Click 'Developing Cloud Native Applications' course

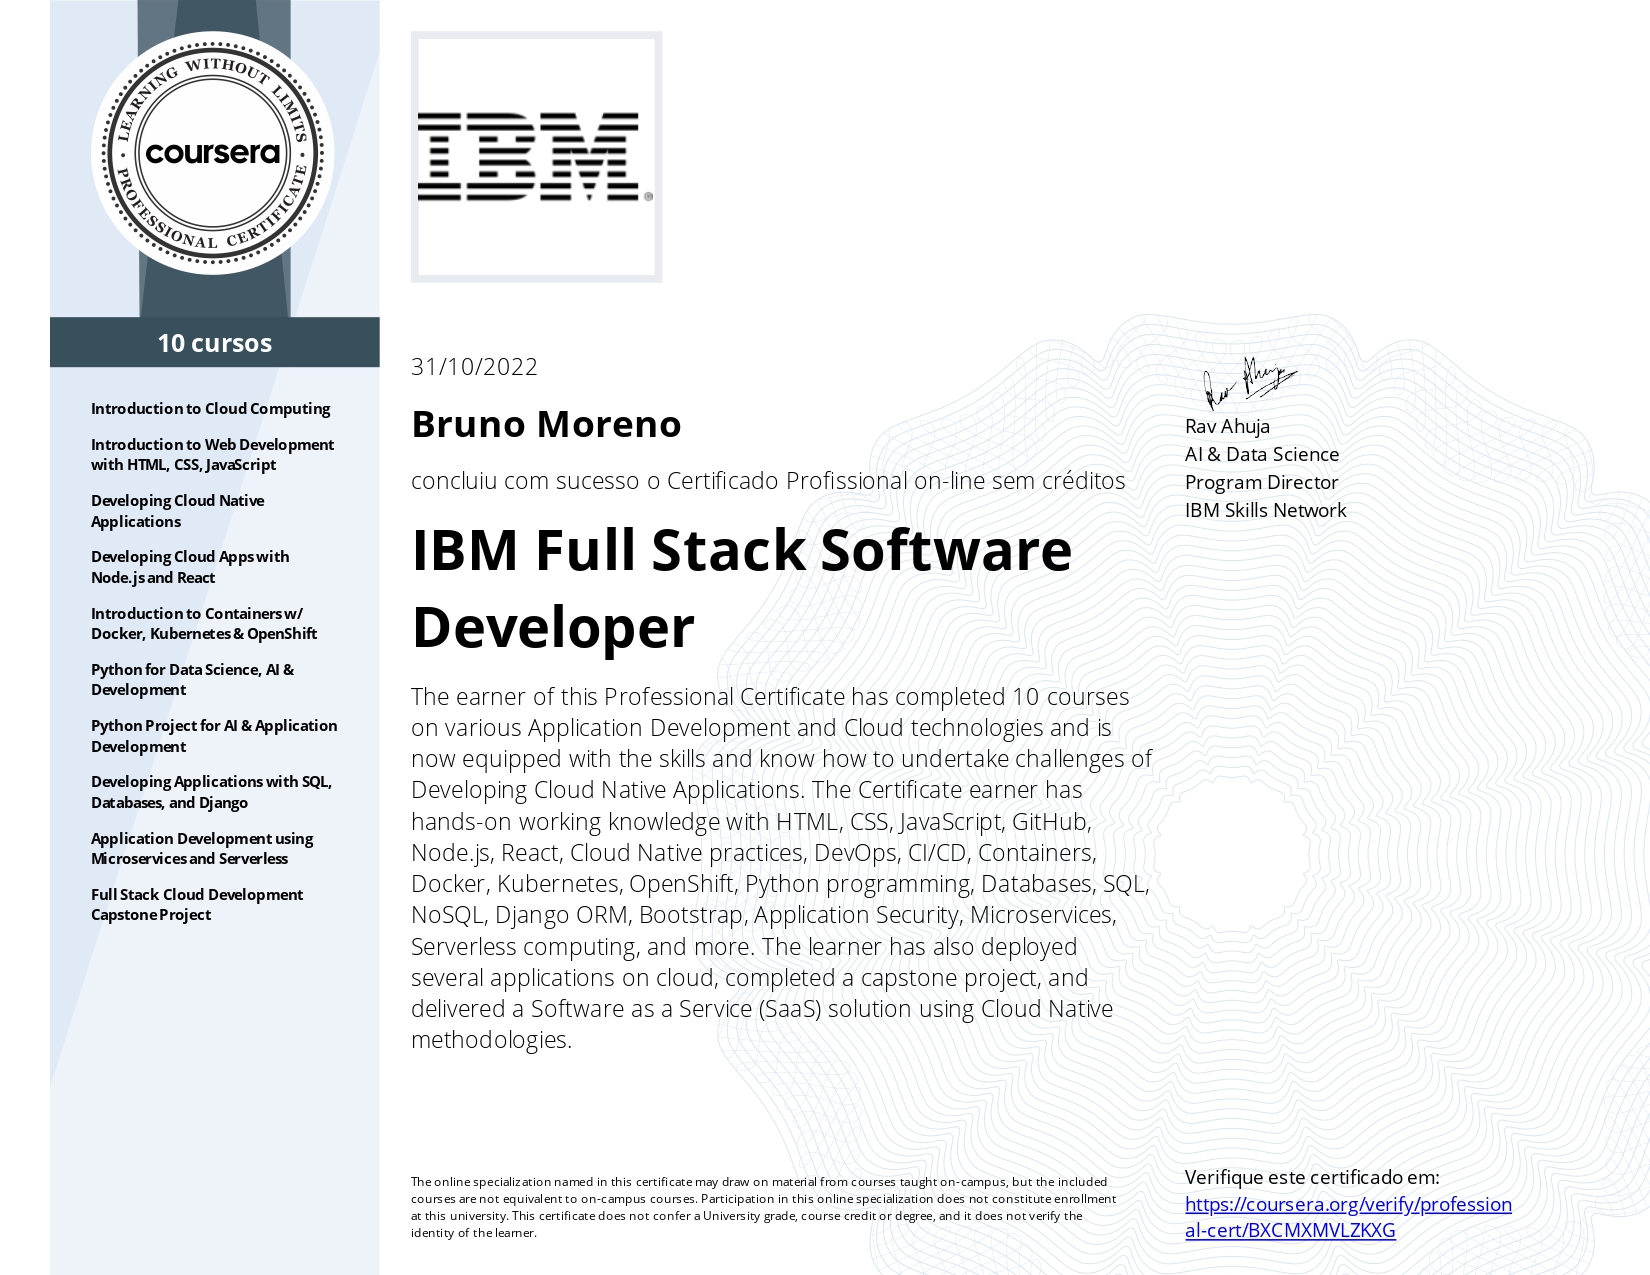click(177, 510)
